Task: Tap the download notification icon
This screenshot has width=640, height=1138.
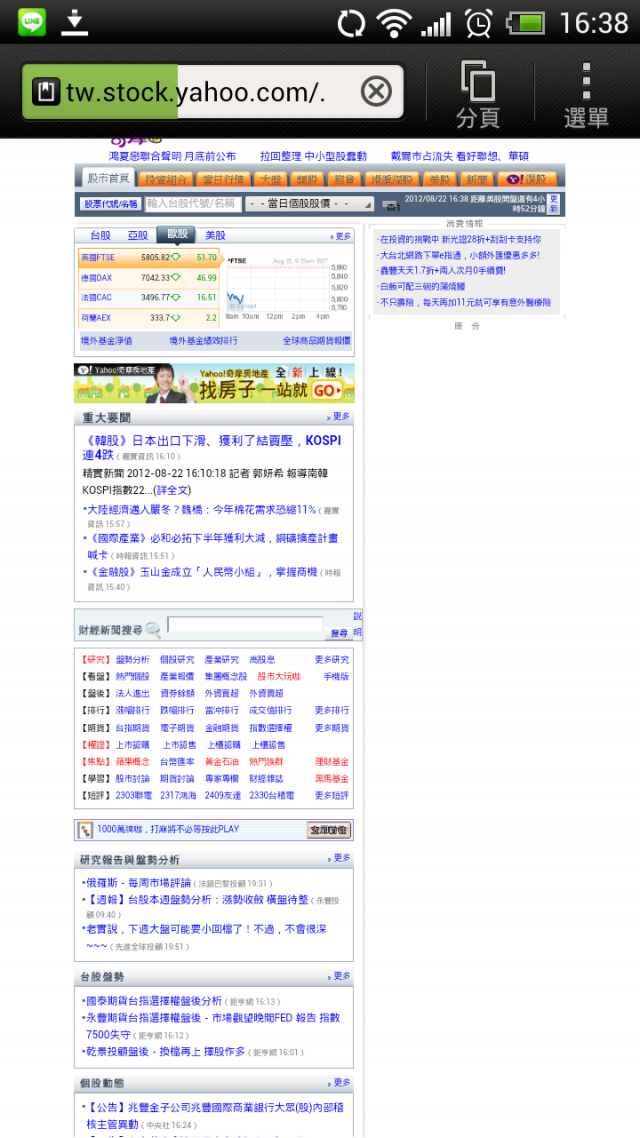Action: tap(74, 22)
